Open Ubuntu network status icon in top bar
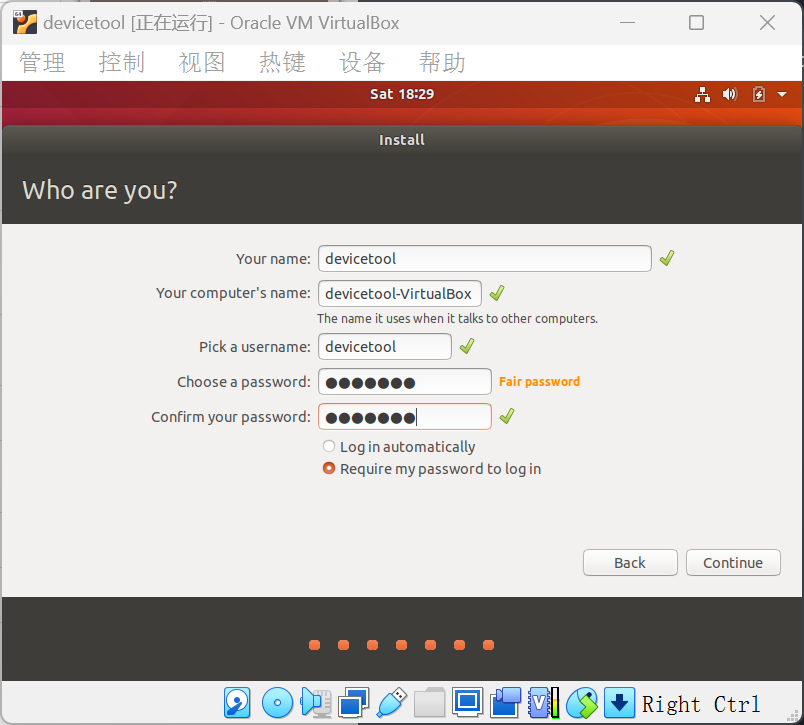Screen dimensions: 804x725 [702, 94]
